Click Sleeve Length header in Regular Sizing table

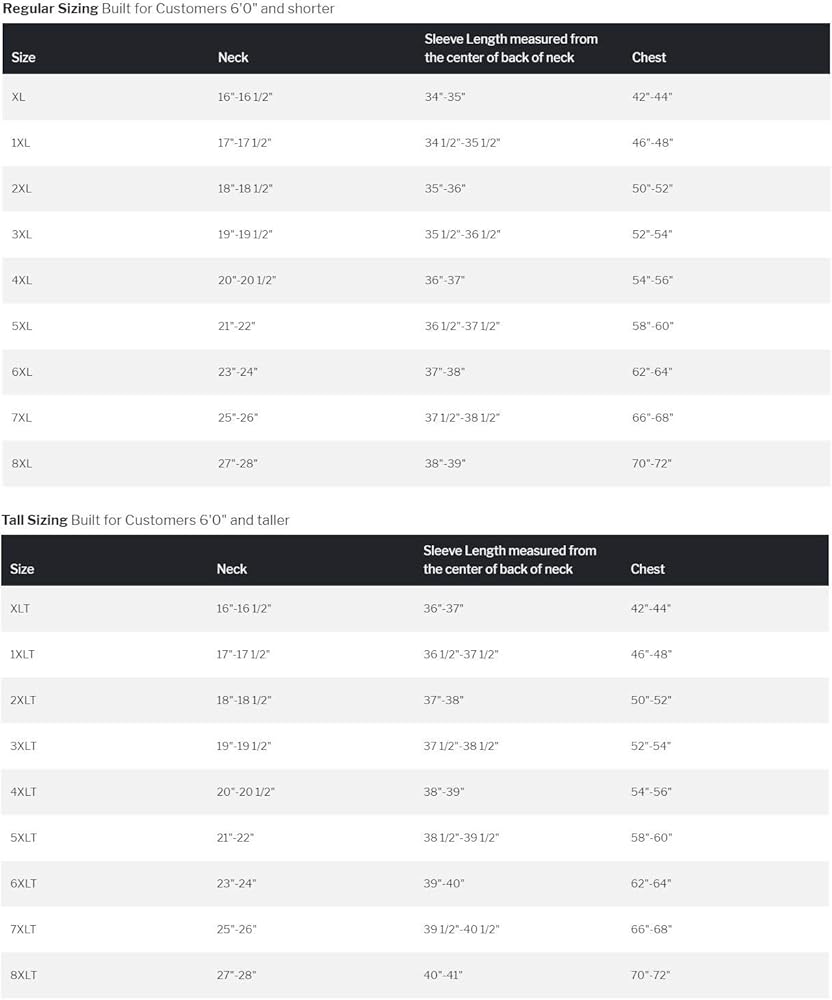point(511,48)
